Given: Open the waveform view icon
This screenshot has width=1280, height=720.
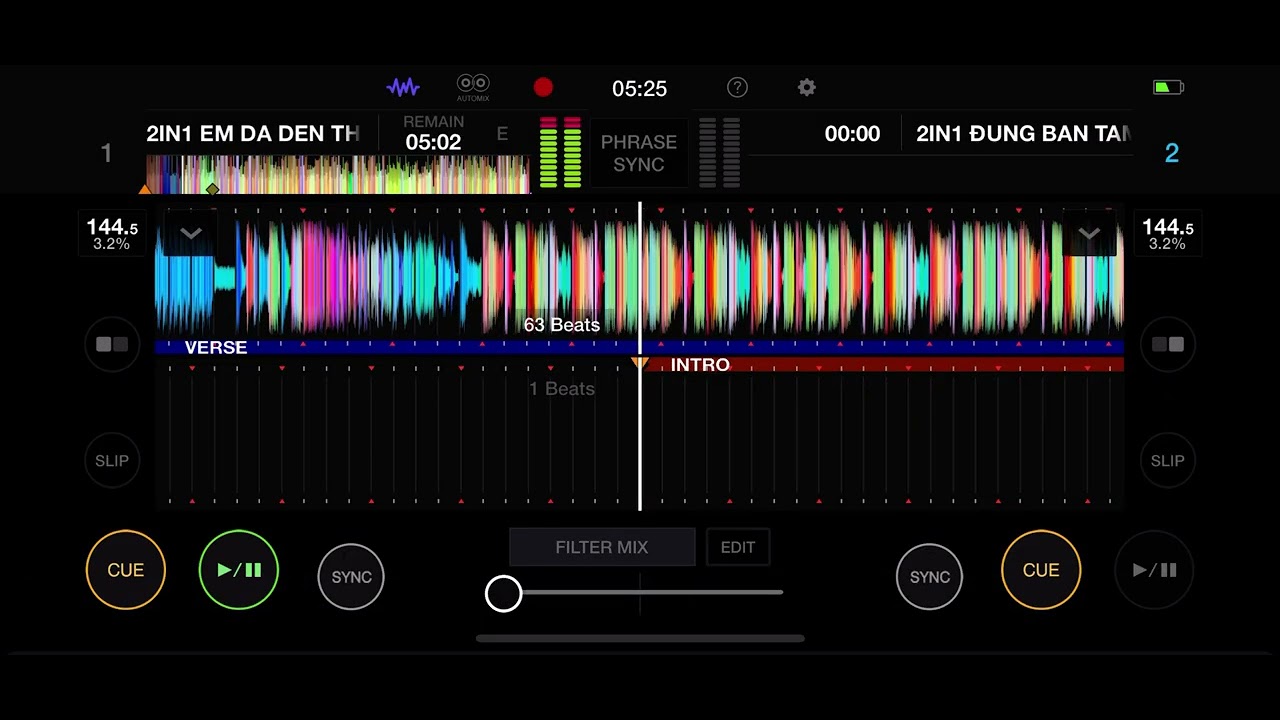Looking at the screenshot, I should click(x=403, y=88).
